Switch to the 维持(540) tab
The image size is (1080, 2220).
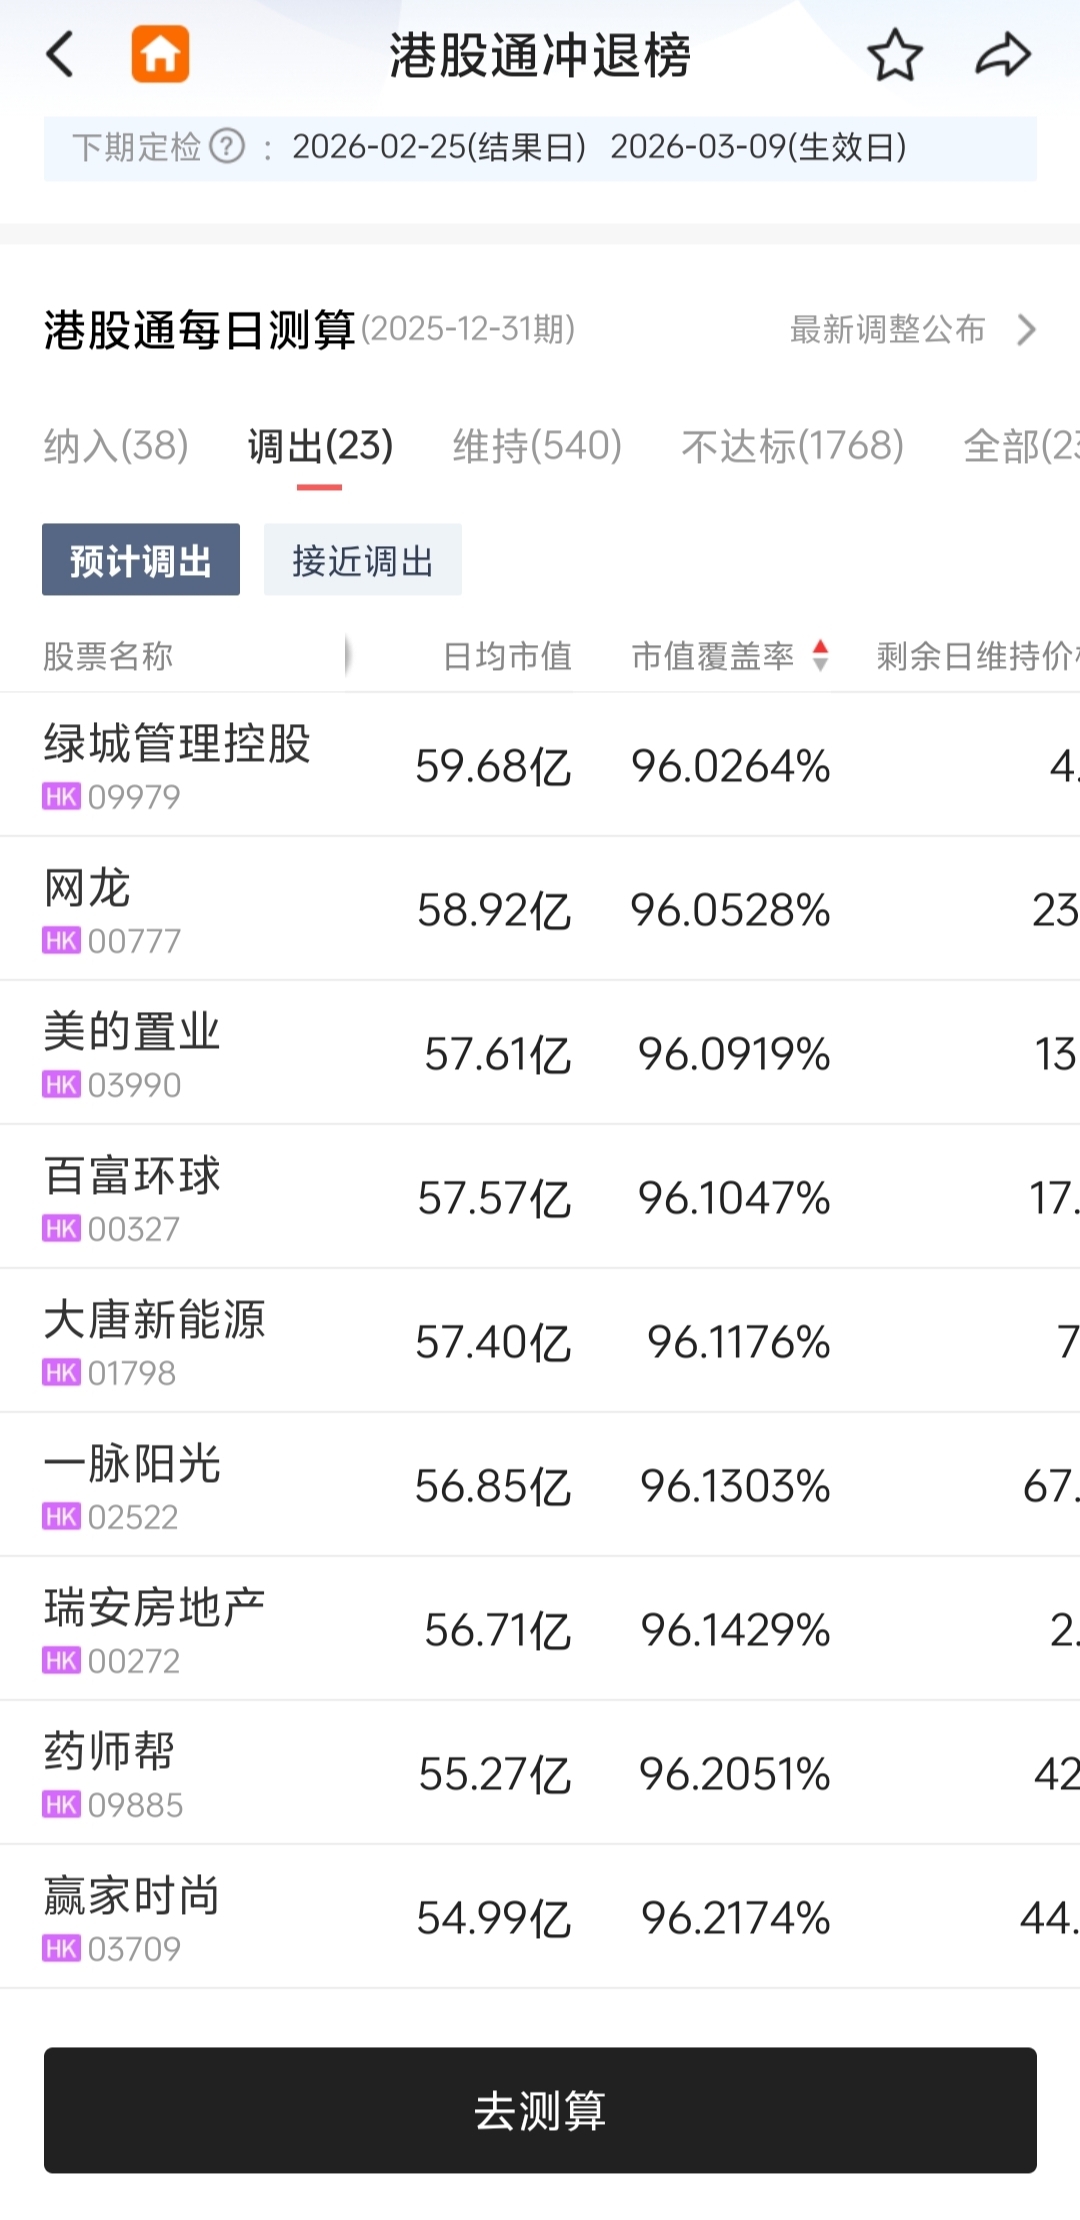537,446
